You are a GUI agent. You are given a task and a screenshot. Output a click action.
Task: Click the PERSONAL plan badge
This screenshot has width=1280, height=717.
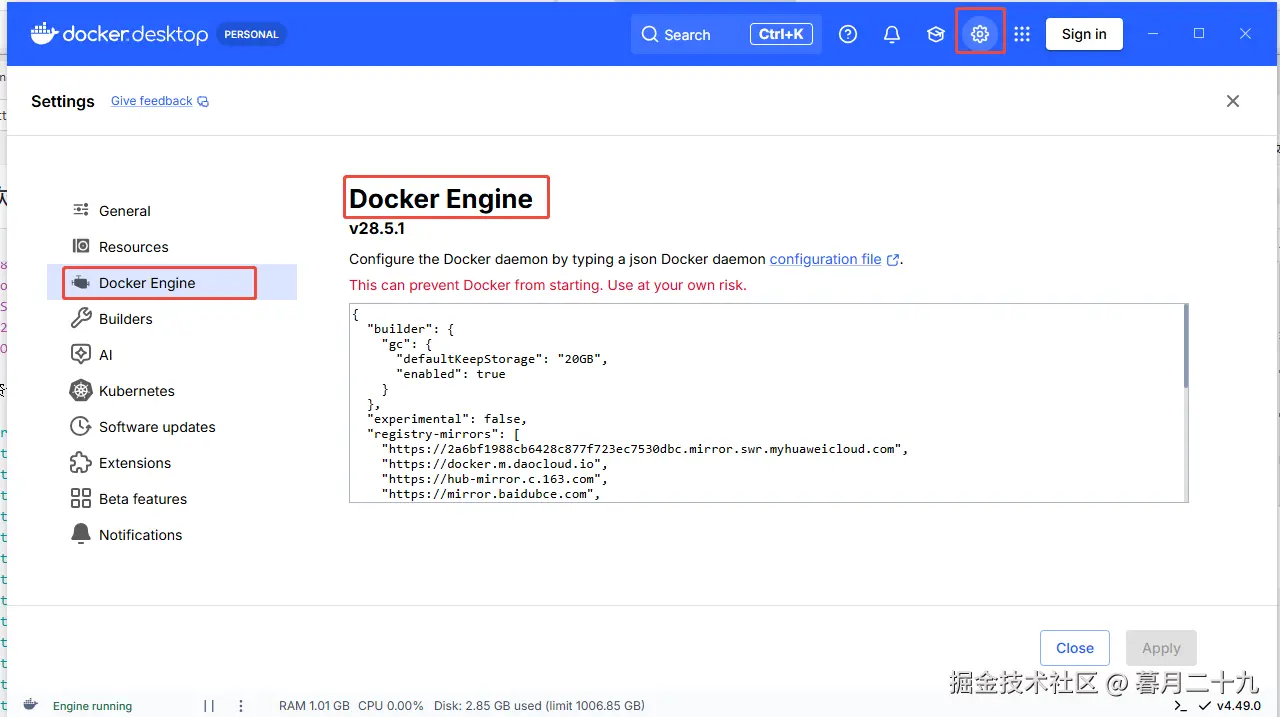(251, 34)
